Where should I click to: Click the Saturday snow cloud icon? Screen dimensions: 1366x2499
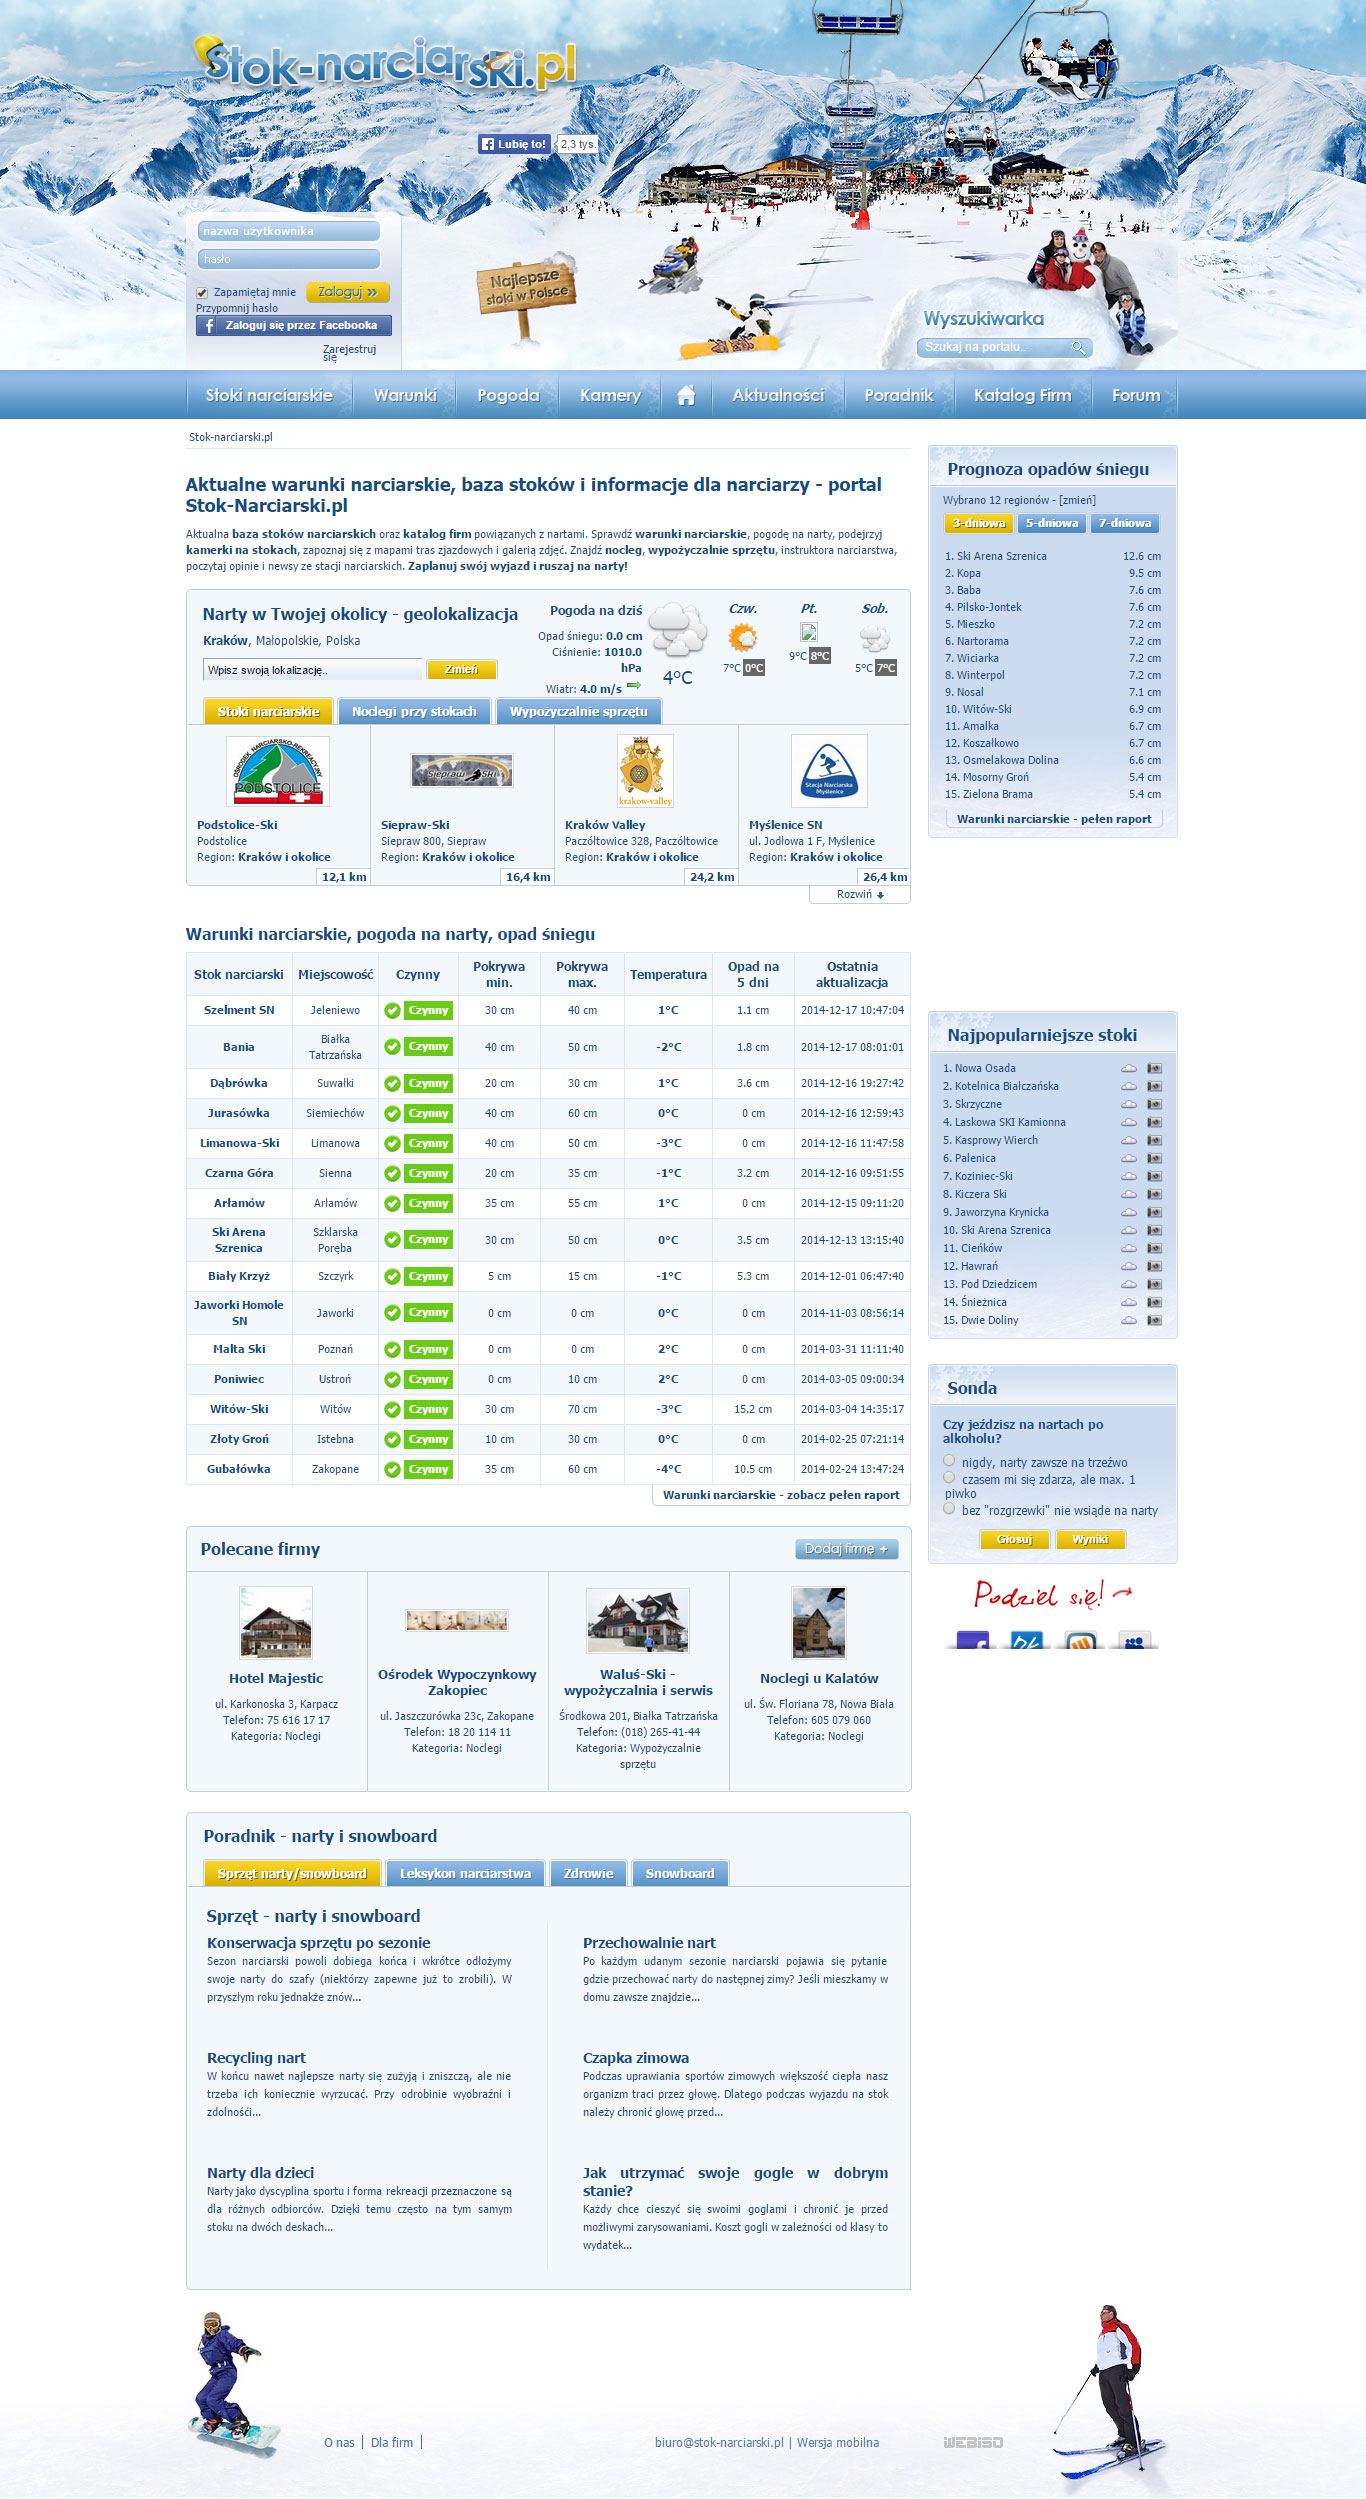coord(874,638)
